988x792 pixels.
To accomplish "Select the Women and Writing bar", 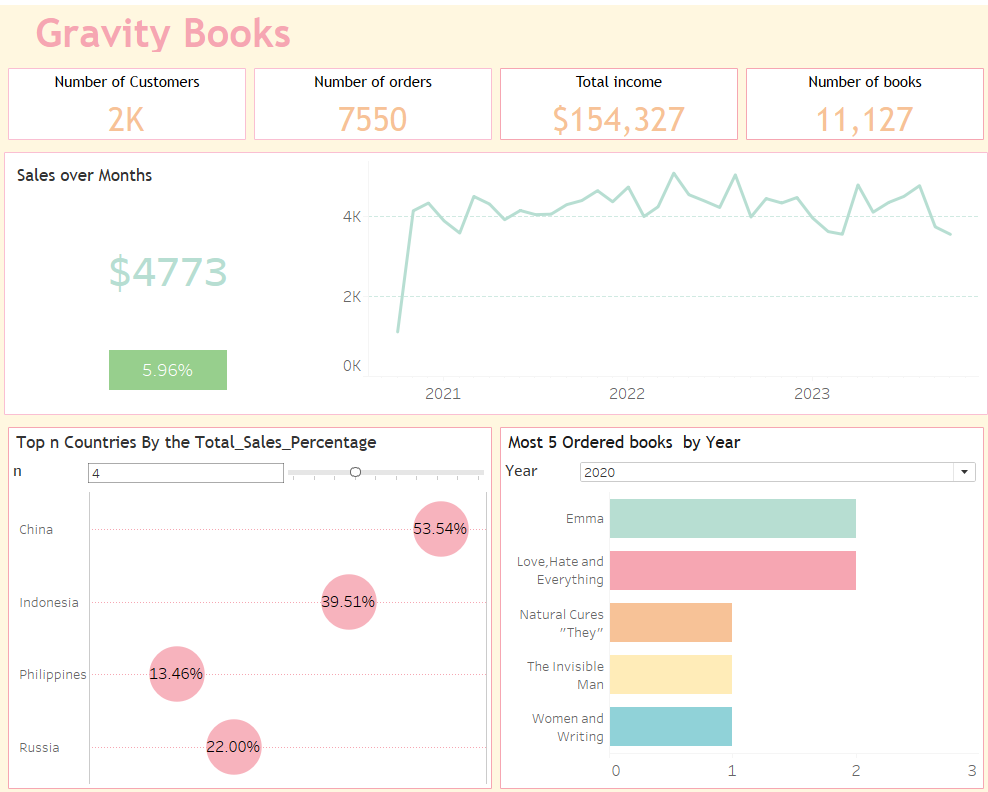I will click(671, 726).
